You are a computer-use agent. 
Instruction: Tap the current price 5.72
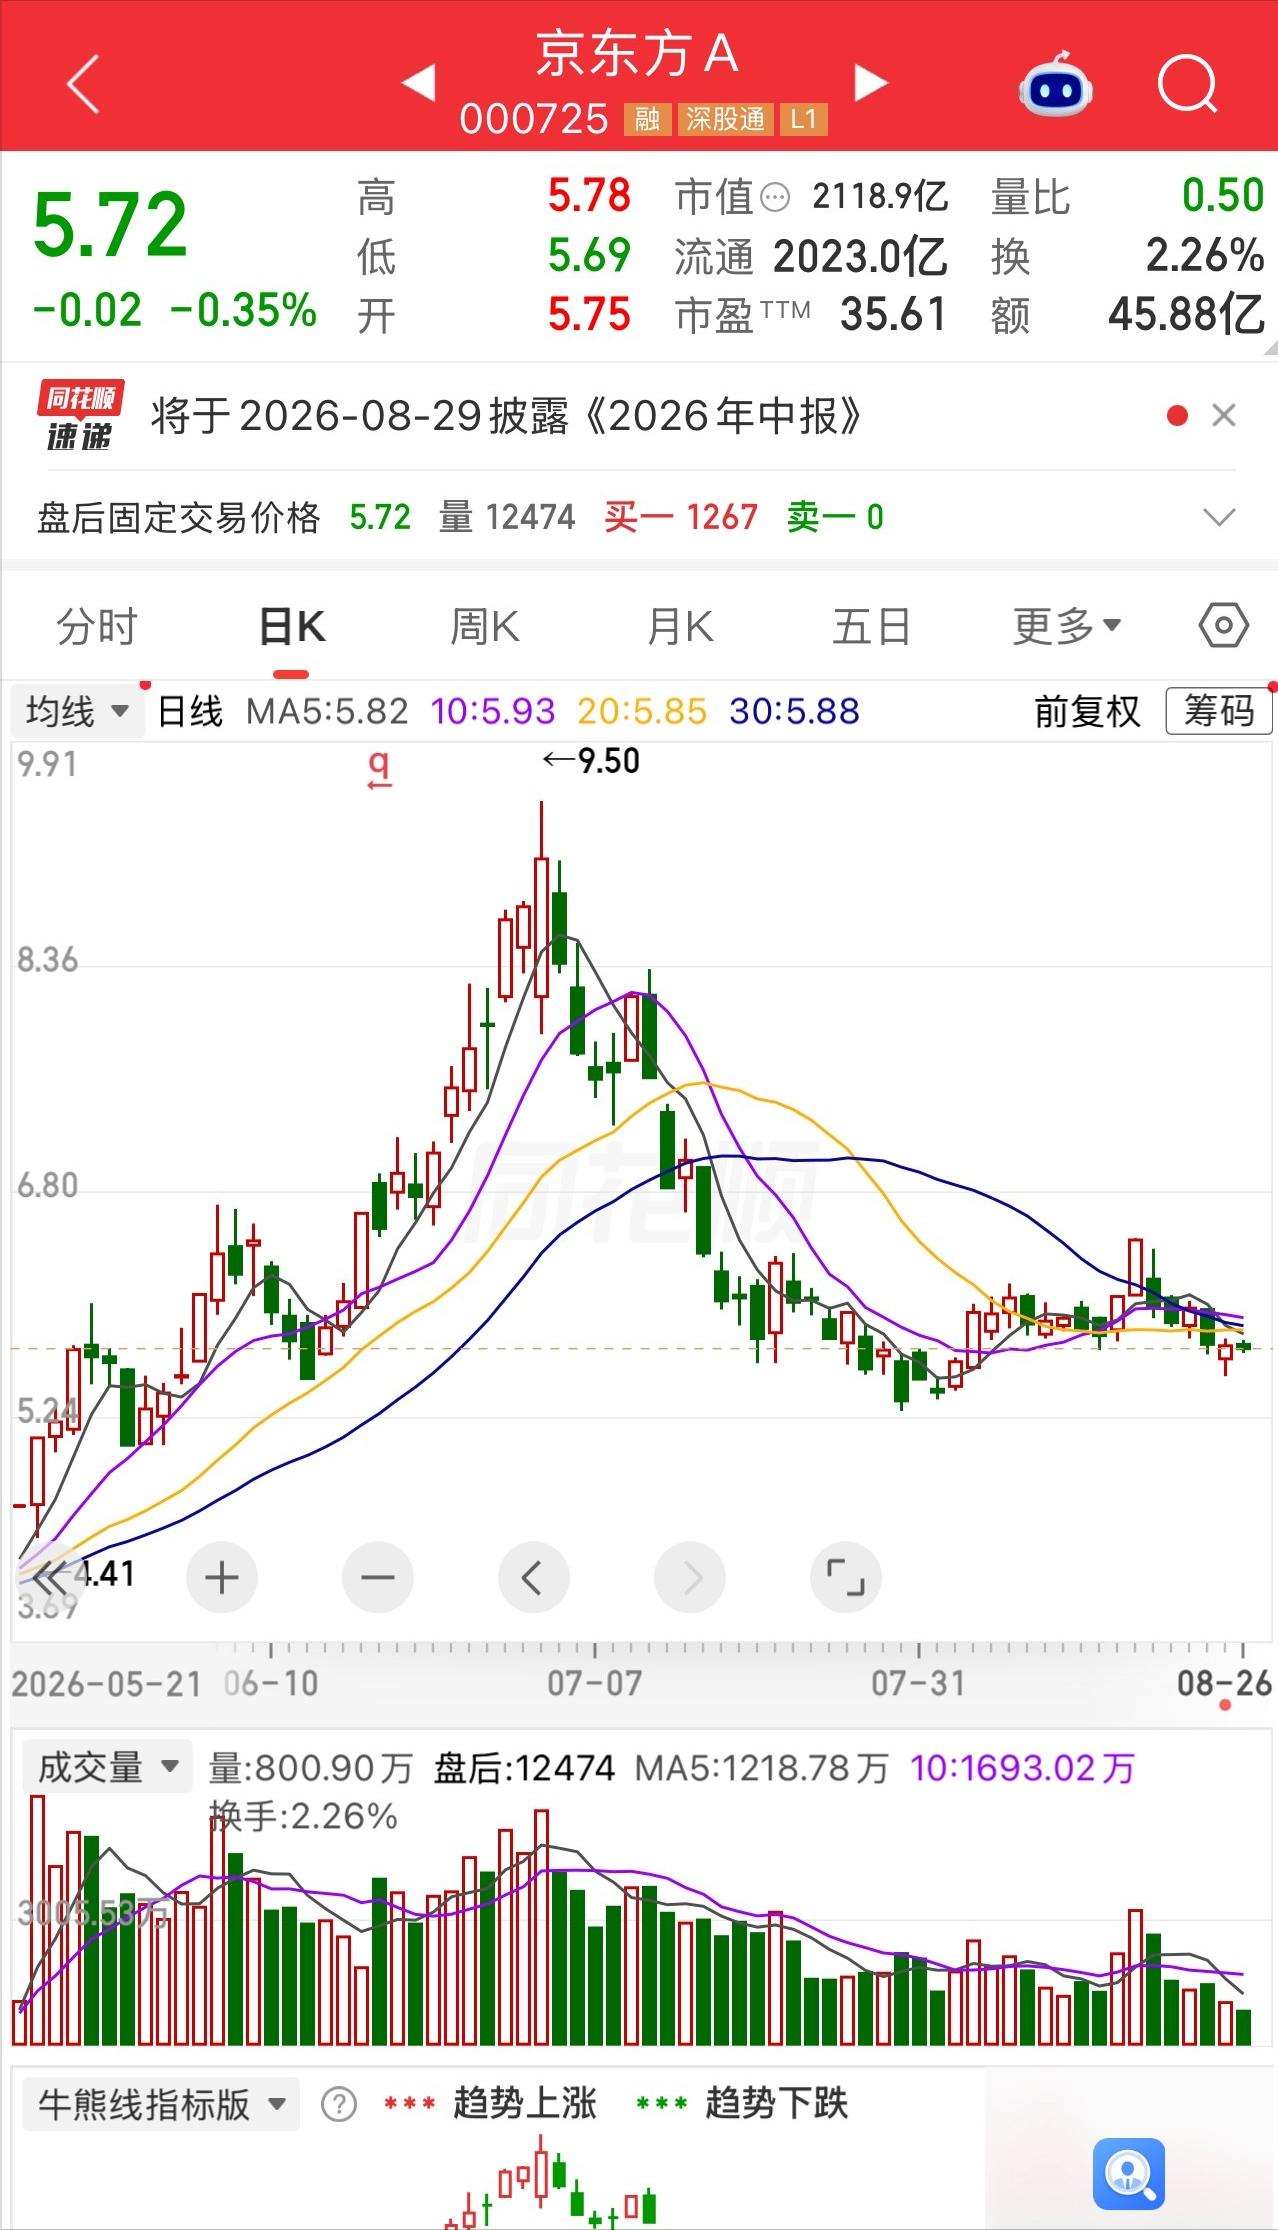pos(110,225)
